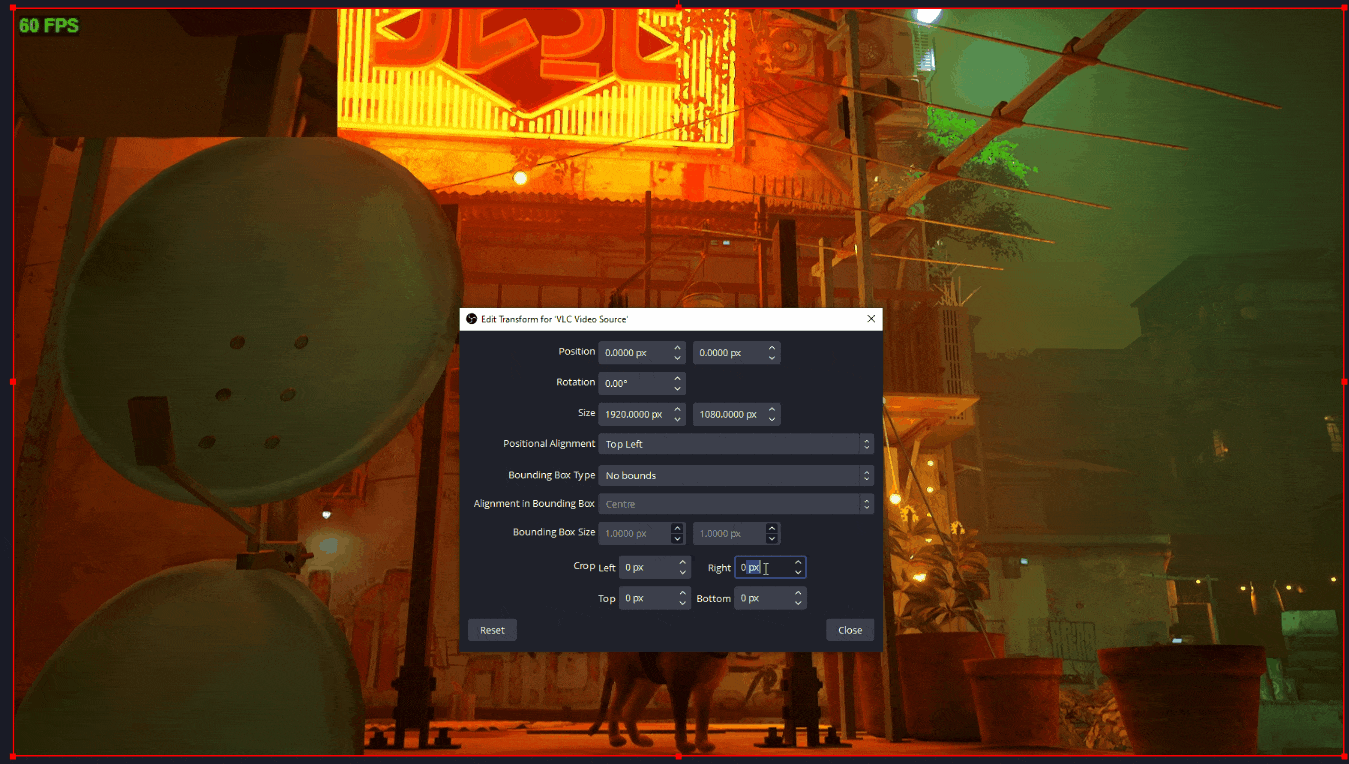
Task: Increase Crop Left using the up arrow
Action: pos(683,562)
